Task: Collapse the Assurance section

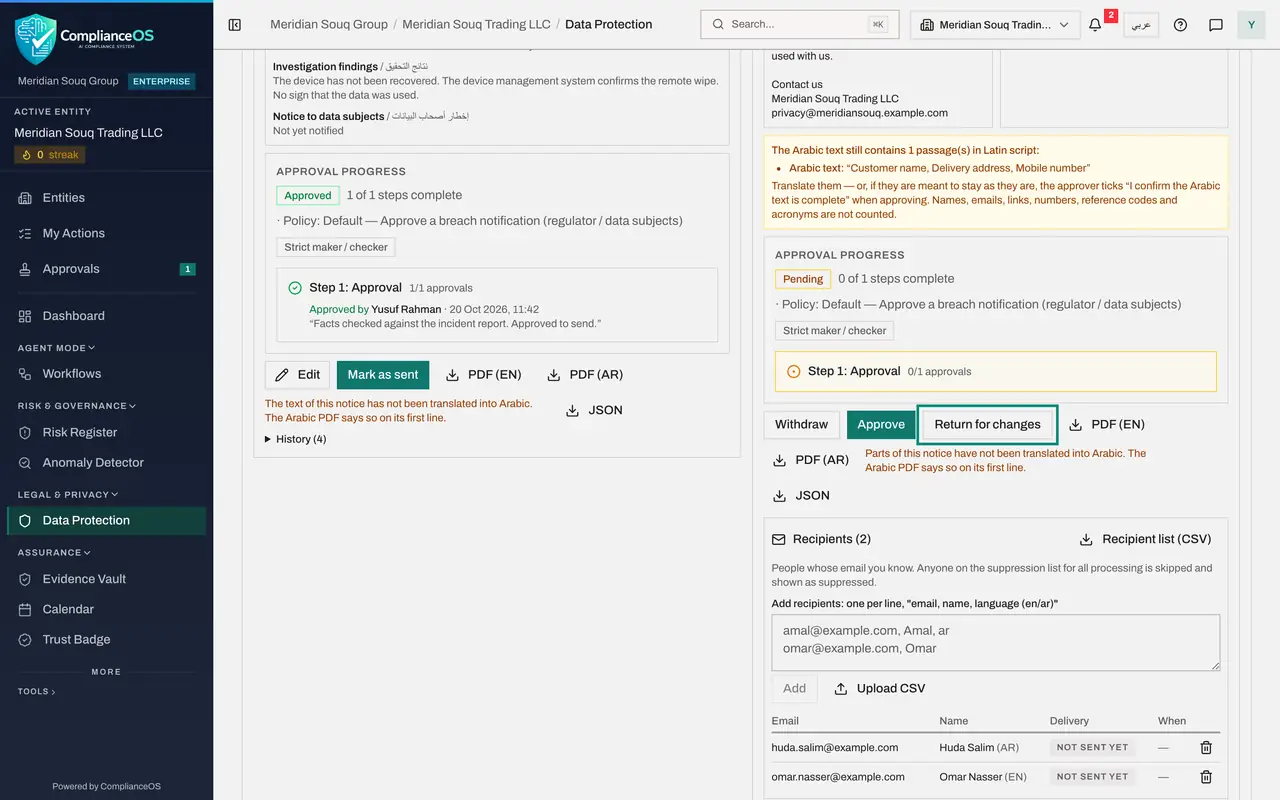Action: point(54,552)
